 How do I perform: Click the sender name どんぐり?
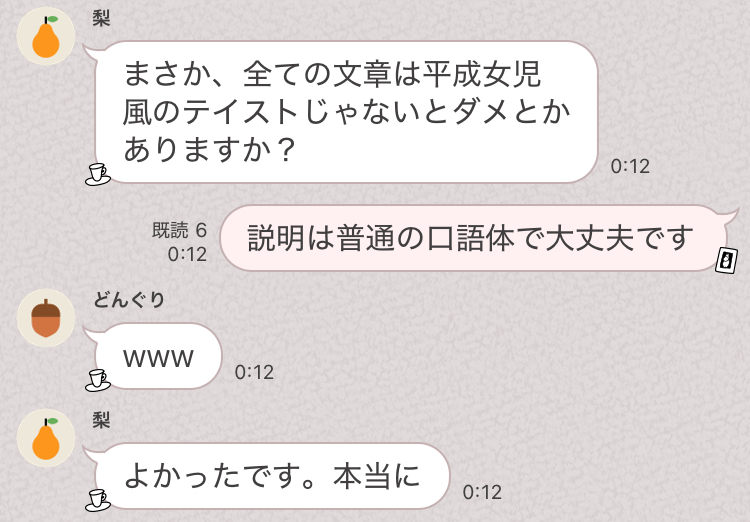[x=129, y=300]
